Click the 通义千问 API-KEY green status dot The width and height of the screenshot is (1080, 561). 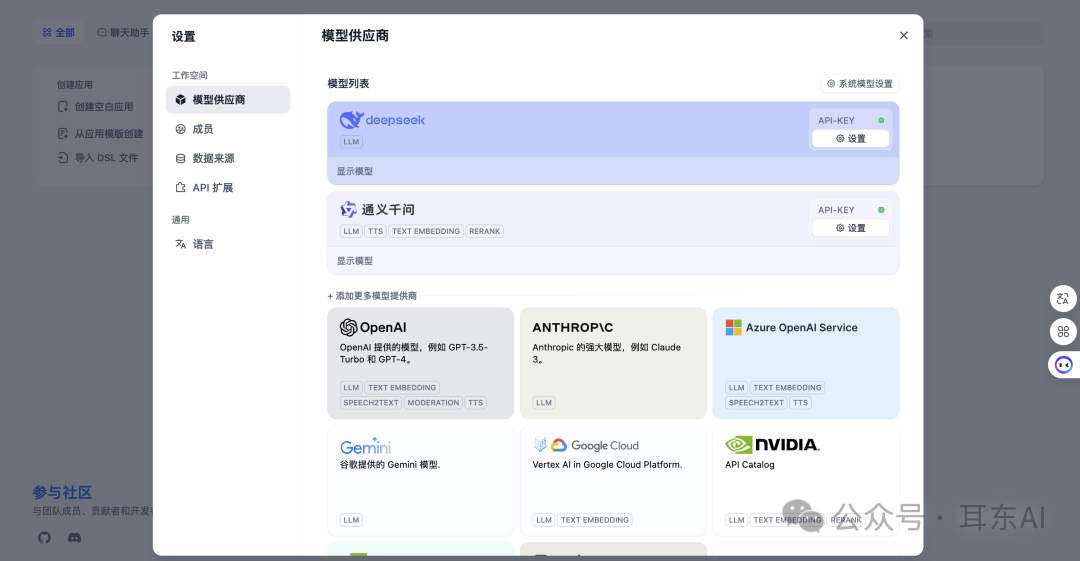pos(881,210)
